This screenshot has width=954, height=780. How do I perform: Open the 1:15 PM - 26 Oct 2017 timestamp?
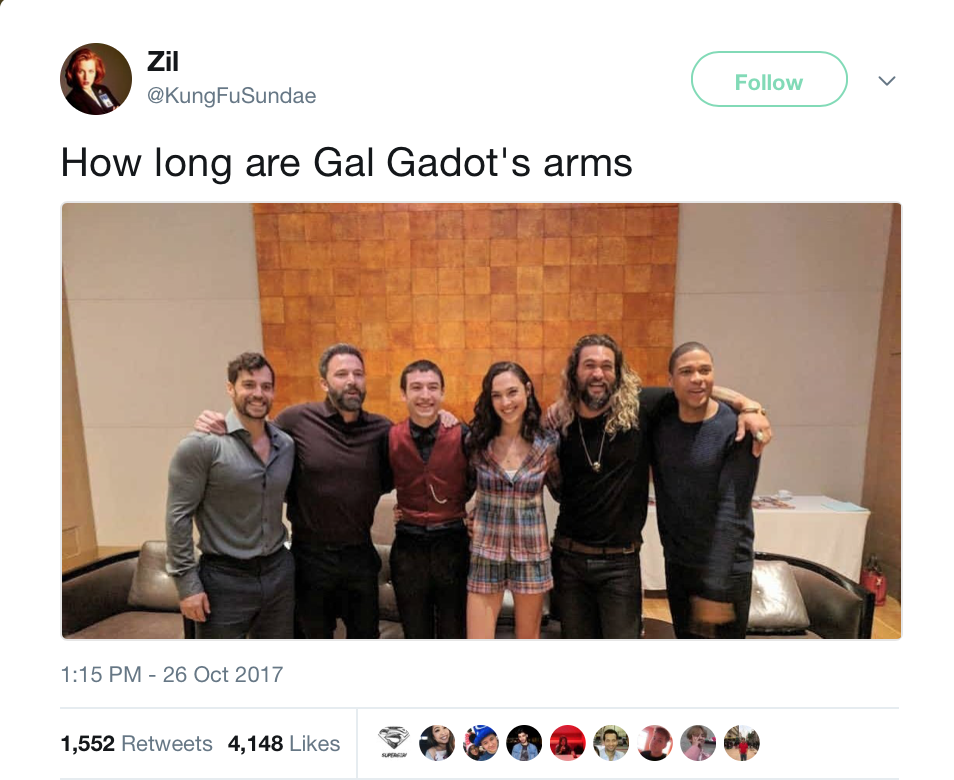(x=172, y=674)
